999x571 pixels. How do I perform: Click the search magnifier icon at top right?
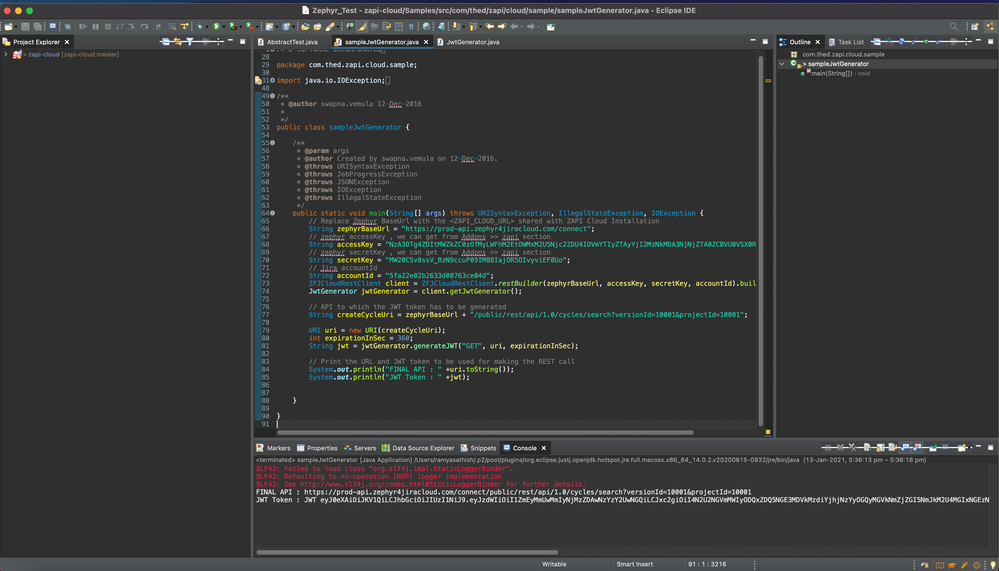pos(954,26)
